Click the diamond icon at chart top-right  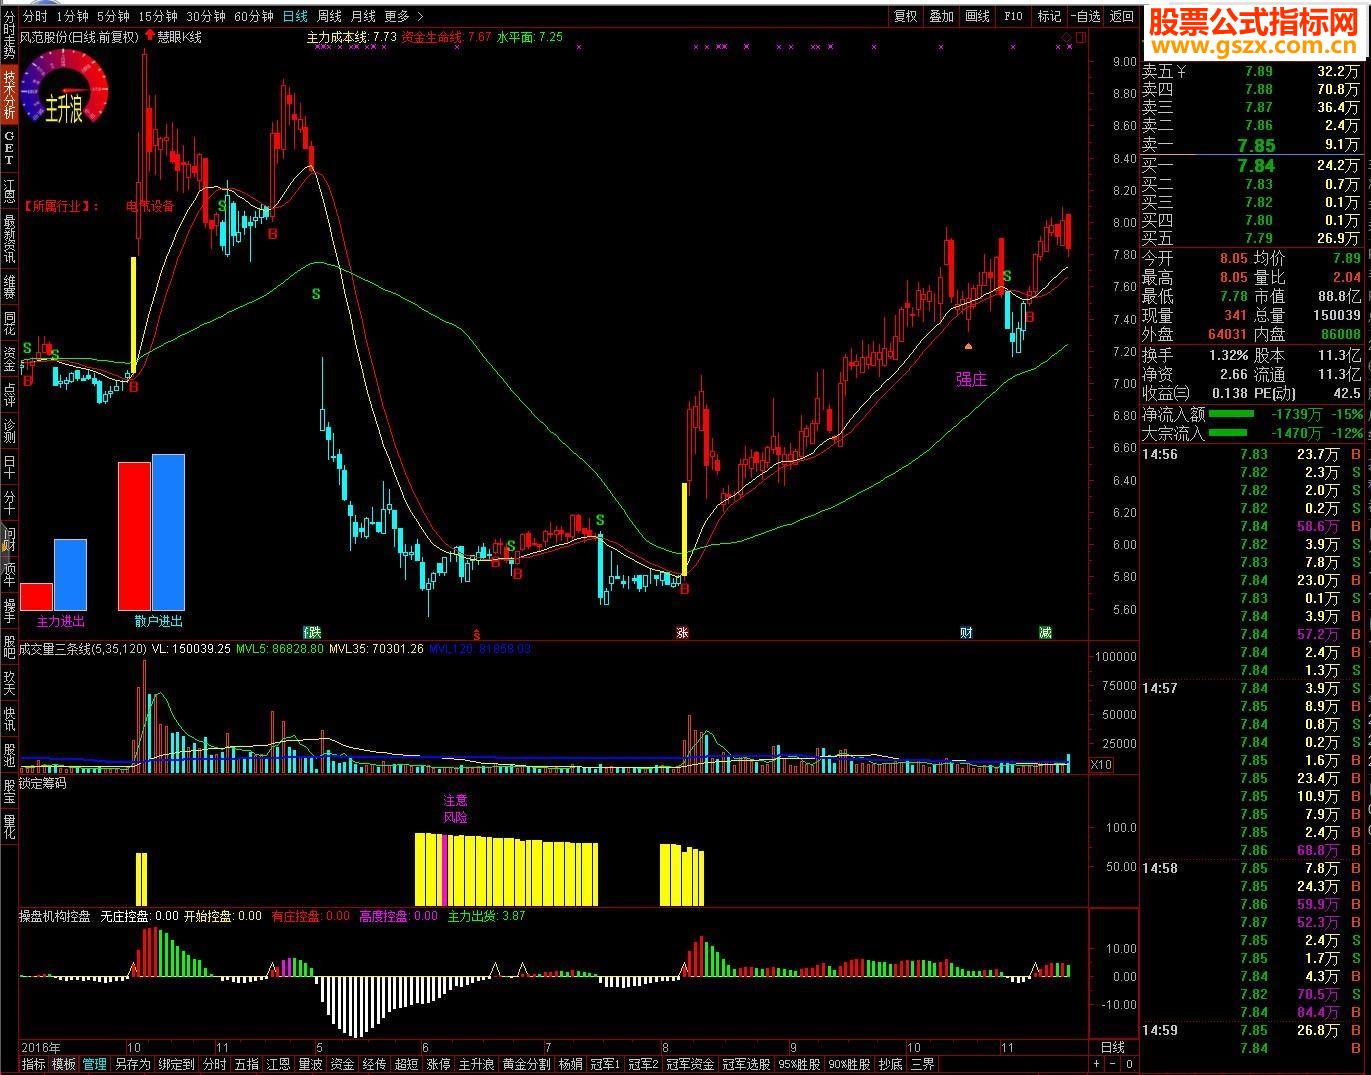(1066, 38)
